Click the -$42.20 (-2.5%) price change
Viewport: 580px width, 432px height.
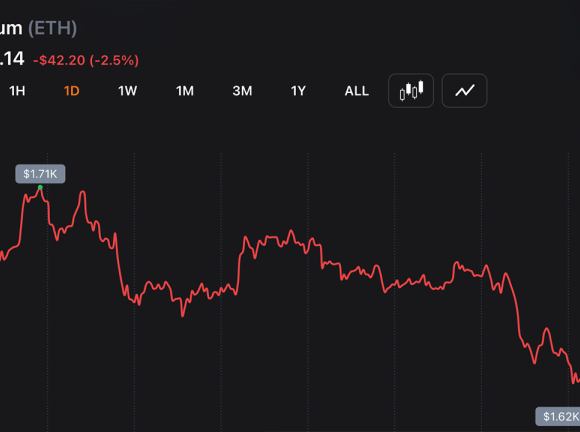pyautogui.click(x=86, y=60)
